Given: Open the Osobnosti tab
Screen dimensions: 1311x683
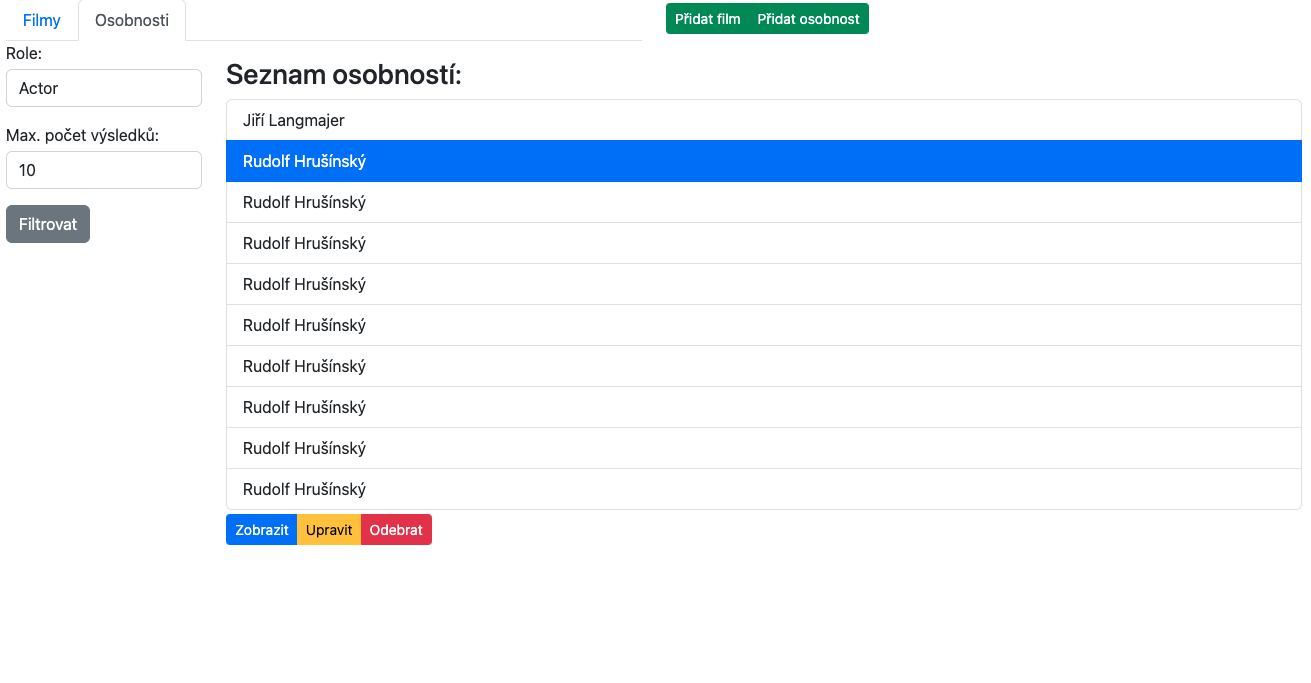Looking at the screenshot, I should tap(131, 20).
